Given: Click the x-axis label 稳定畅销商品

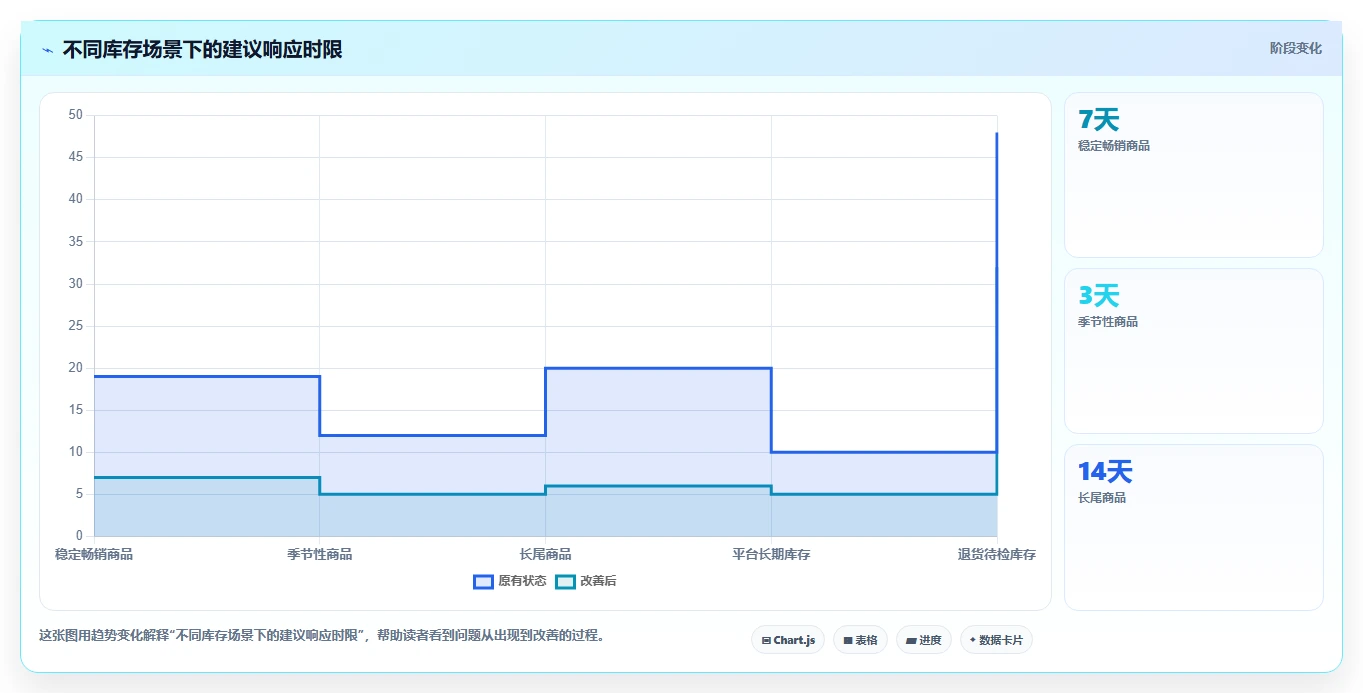Looking at the screenshot, I should [x=94, y=554].
